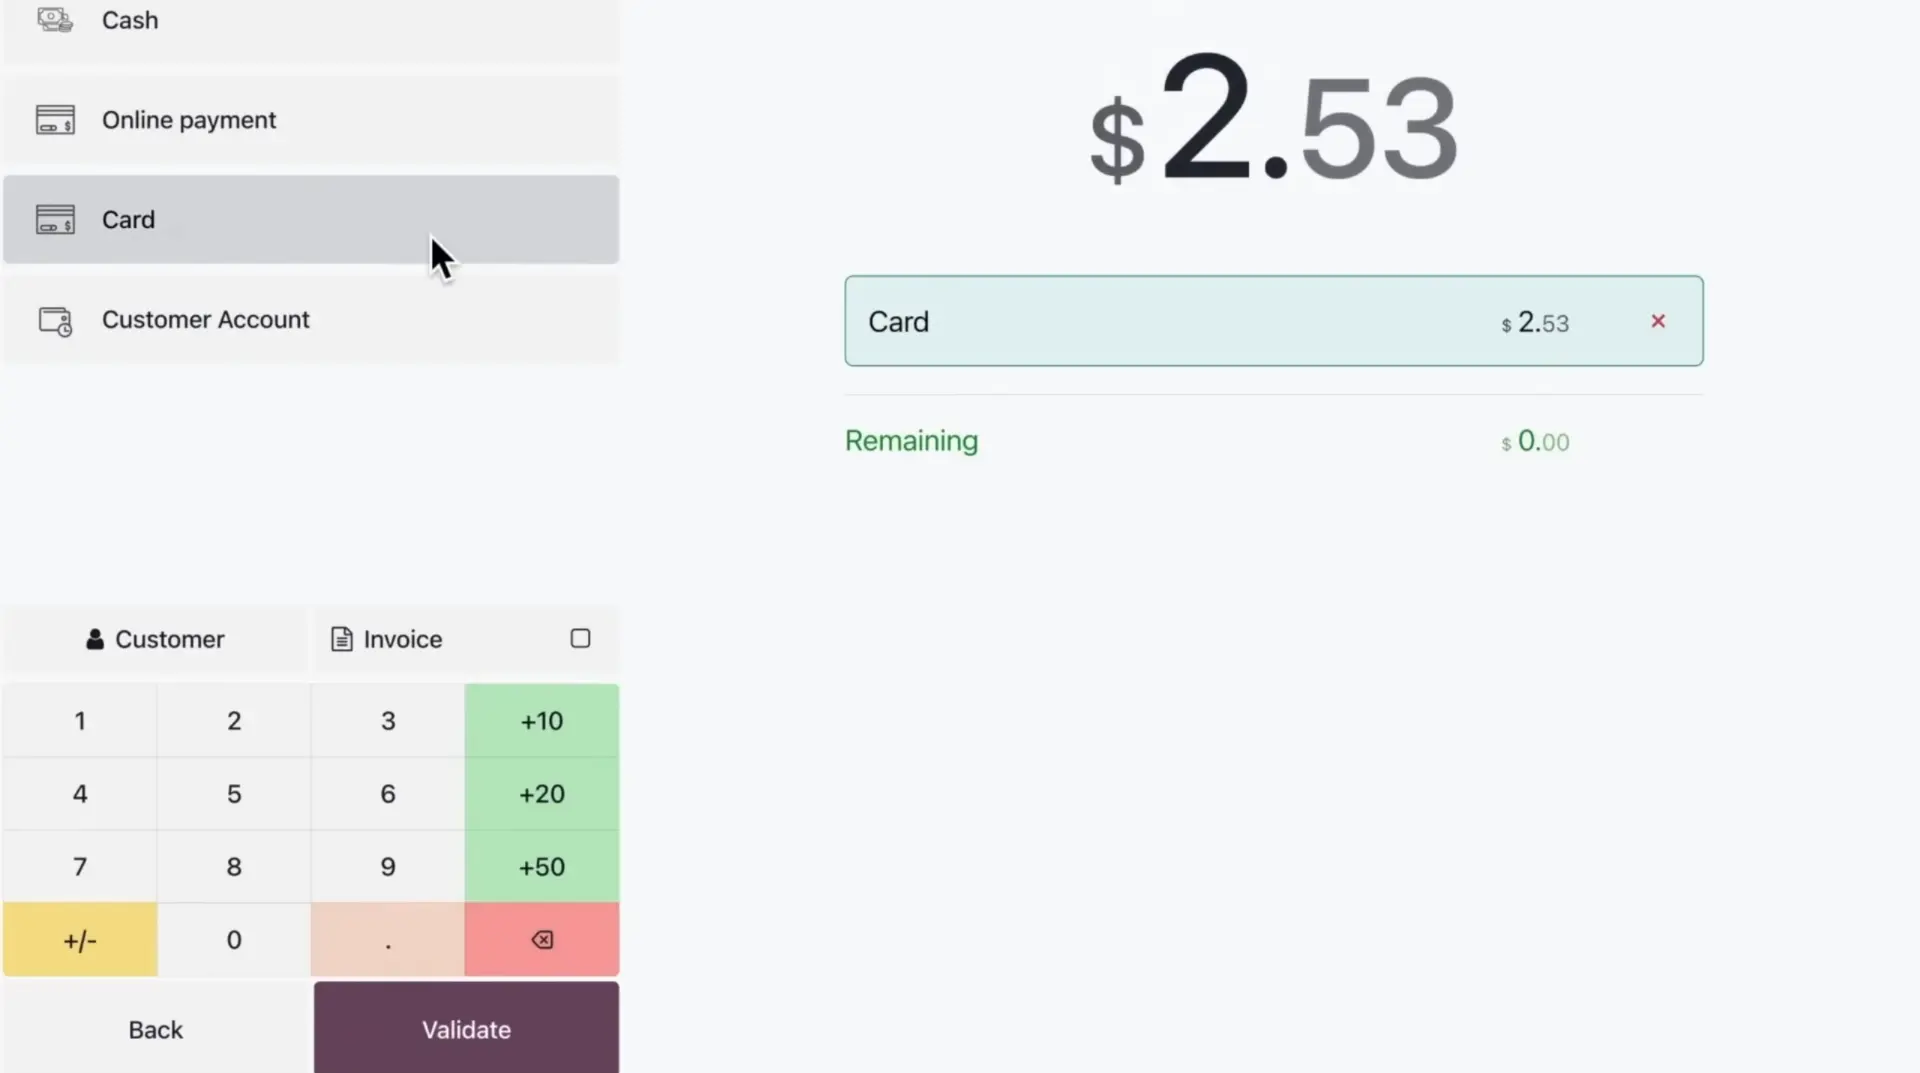Select the Card payment method icon
This screenshot has width=1920, height=1073.
[x=55, y=219]
